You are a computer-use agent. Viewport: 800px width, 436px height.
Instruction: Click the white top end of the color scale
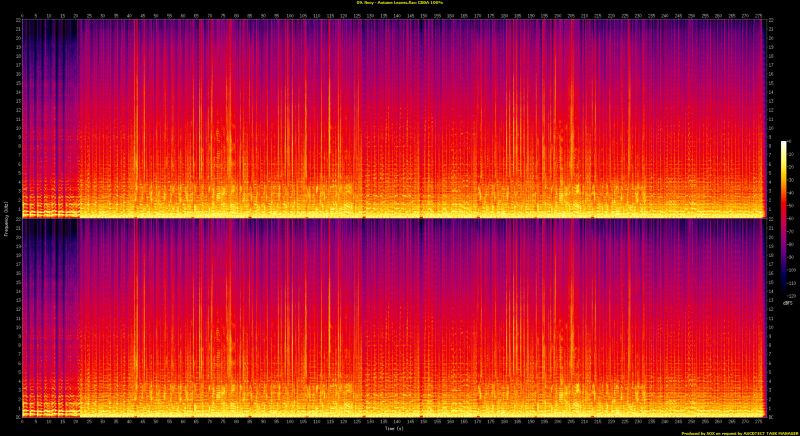coord(785,144)
